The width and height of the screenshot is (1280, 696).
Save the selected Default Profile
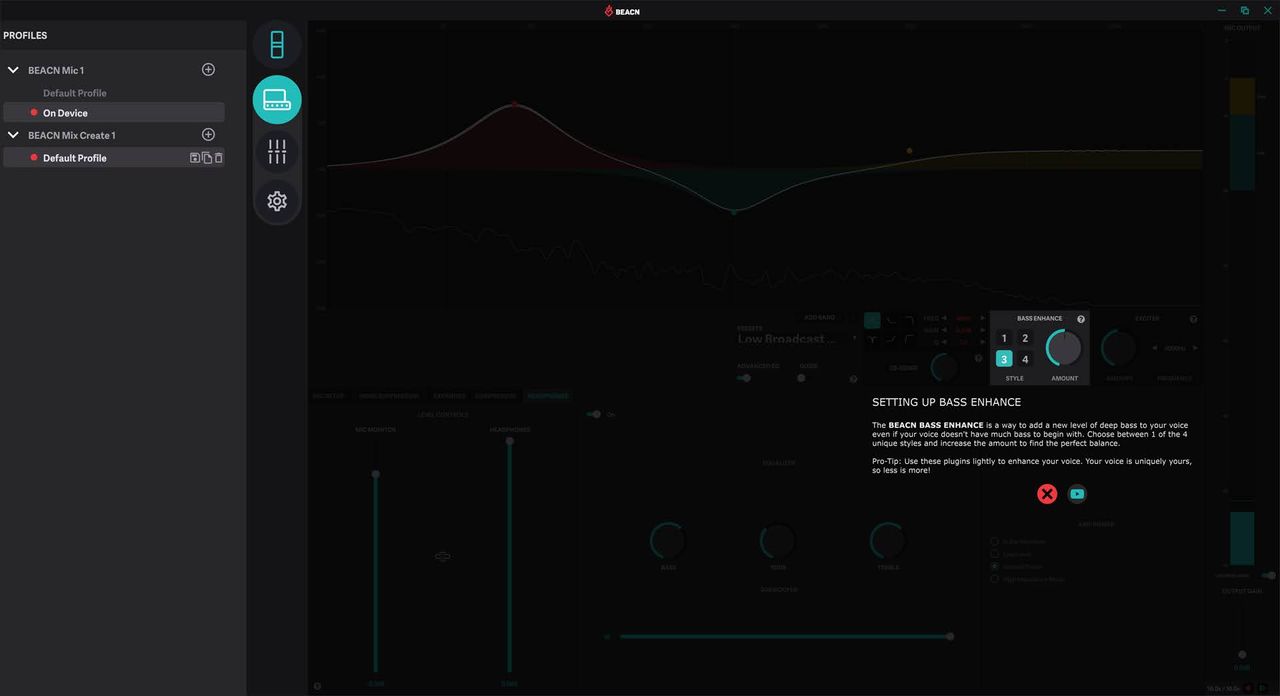pos(195,158)
